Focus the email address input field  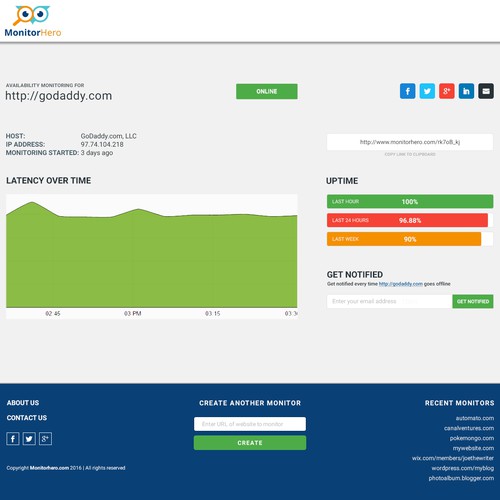389,301
